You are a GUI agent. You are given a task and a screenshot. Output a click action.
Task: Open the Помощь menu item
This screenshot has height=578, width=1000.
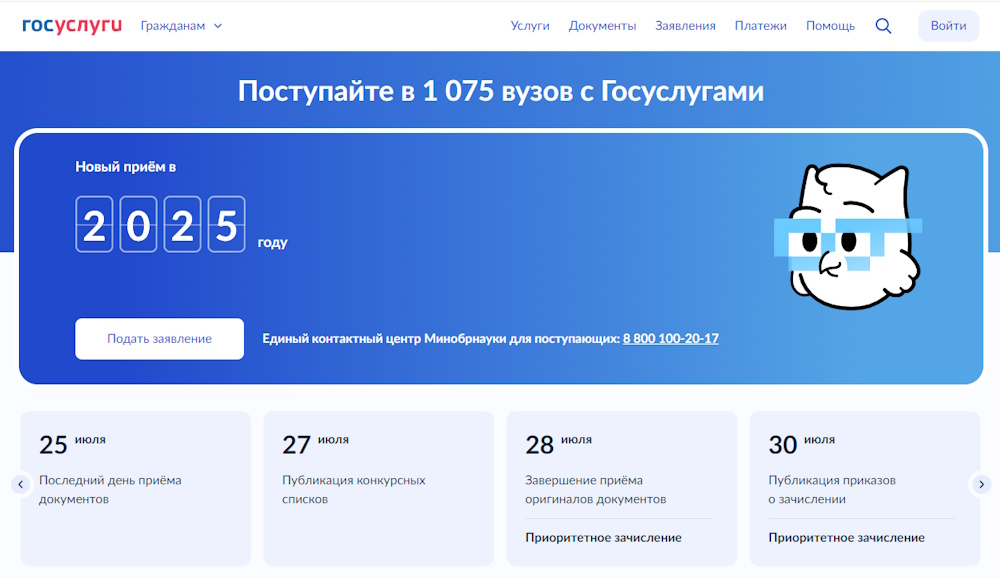830,26
